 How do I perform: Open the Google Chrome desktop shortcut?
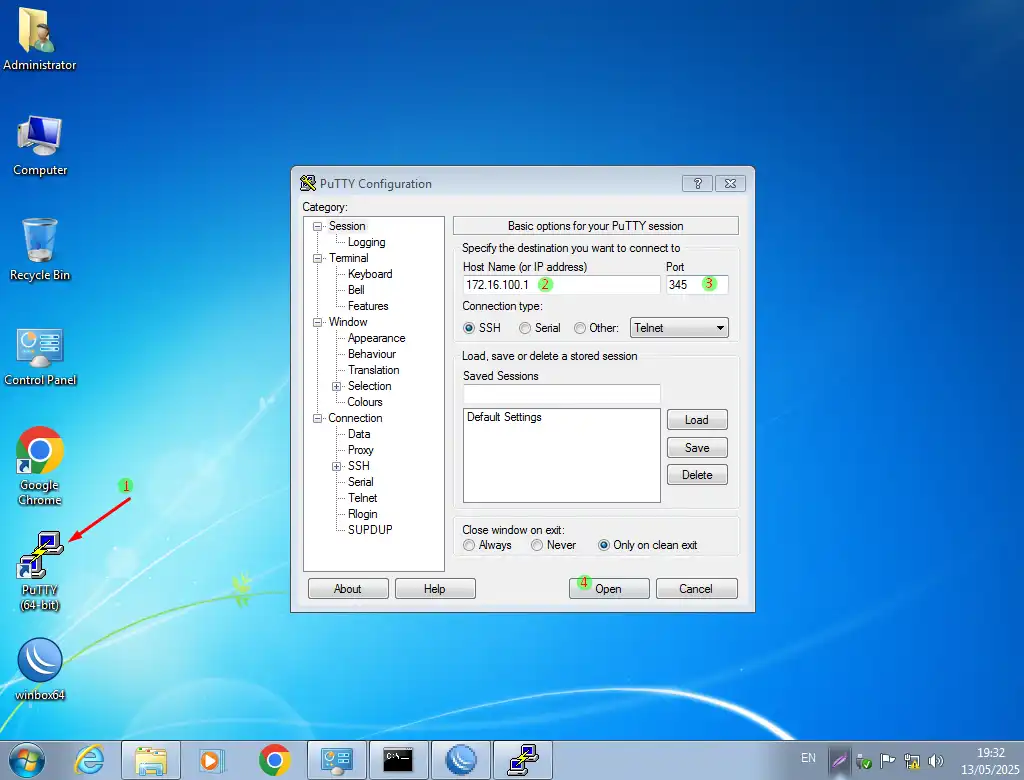coord(40,452)
